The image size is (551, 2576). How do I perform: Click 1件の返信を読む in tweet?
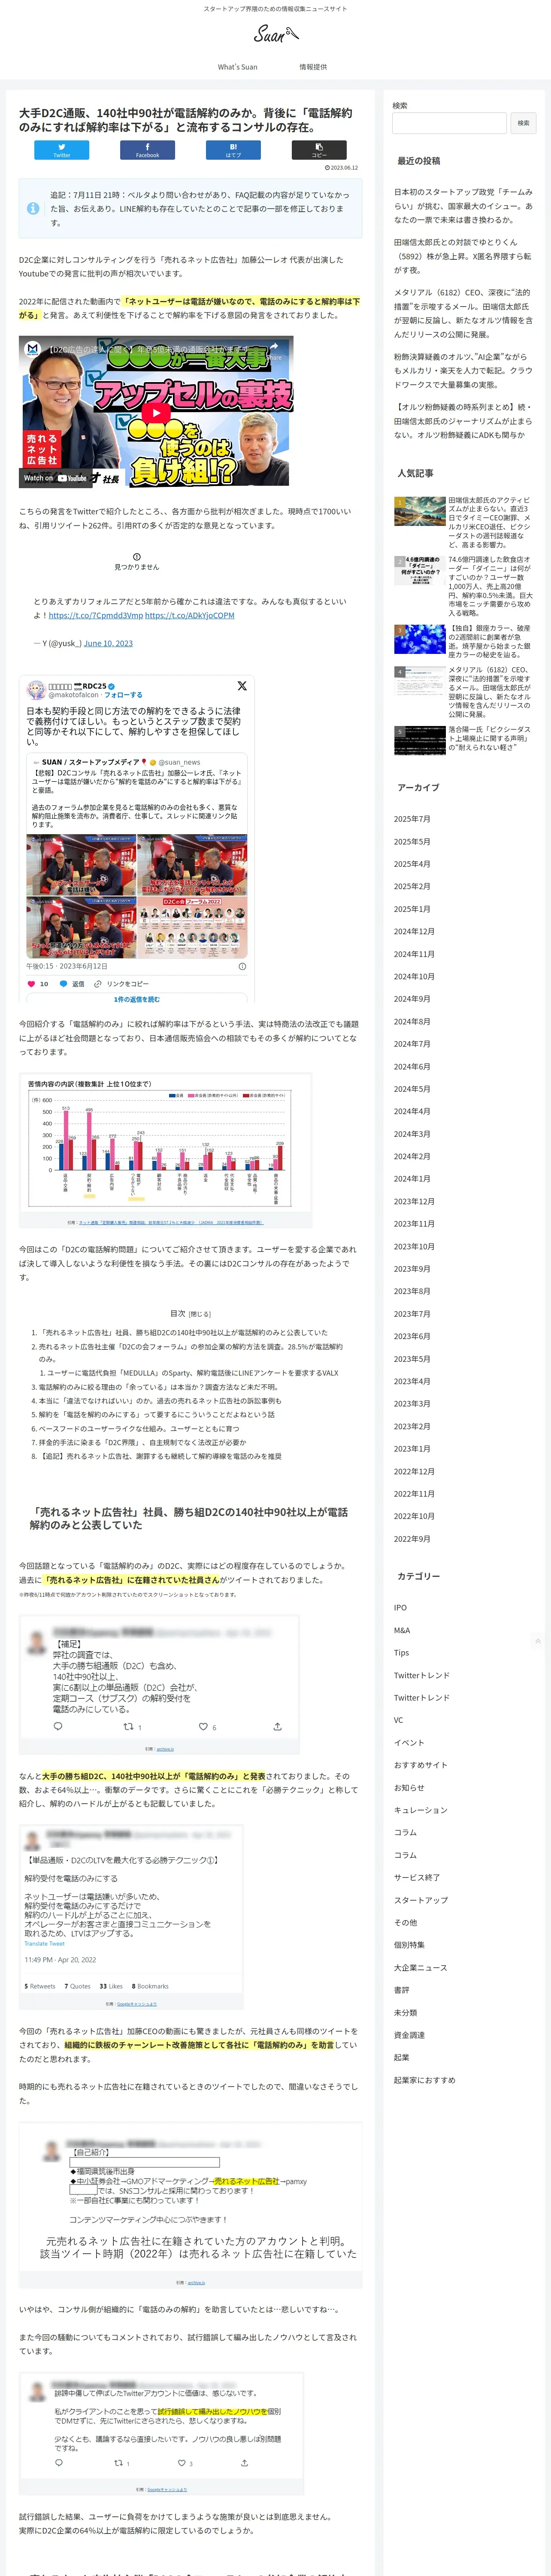(x=136, y=999)
